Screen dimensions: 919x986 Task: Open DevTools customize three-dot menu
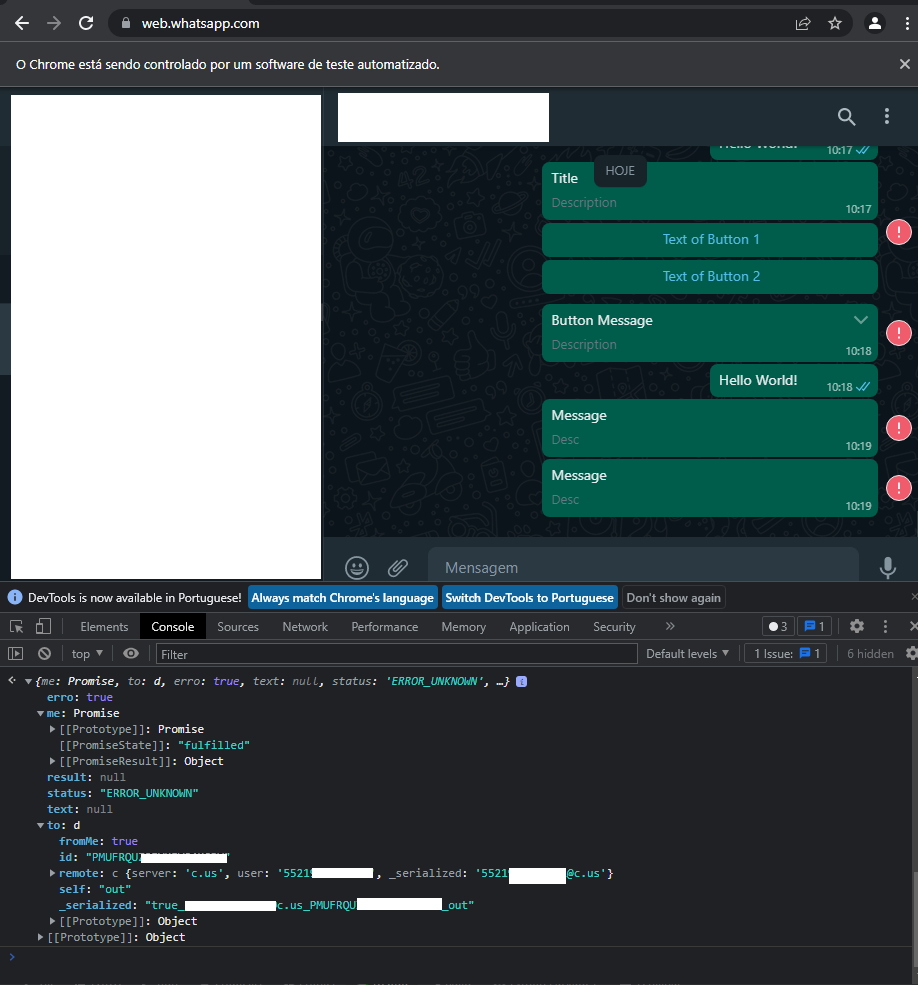coord(885,626)
